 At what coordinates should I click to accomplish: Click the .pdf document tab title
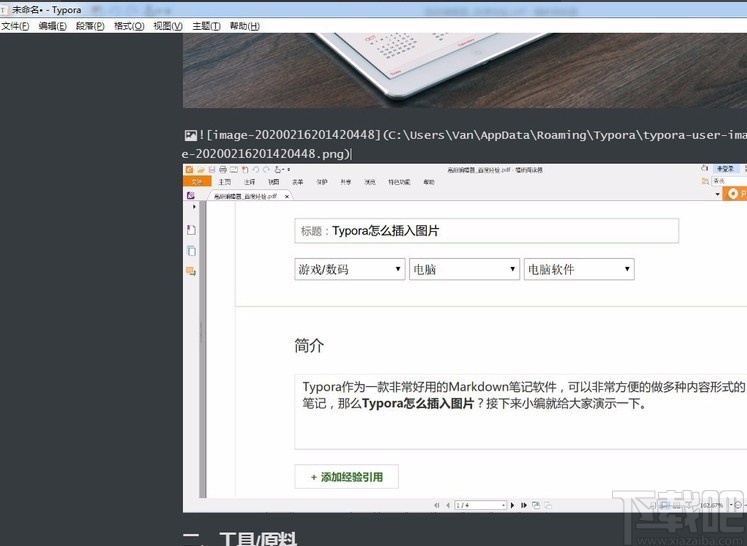coord(245,196)
